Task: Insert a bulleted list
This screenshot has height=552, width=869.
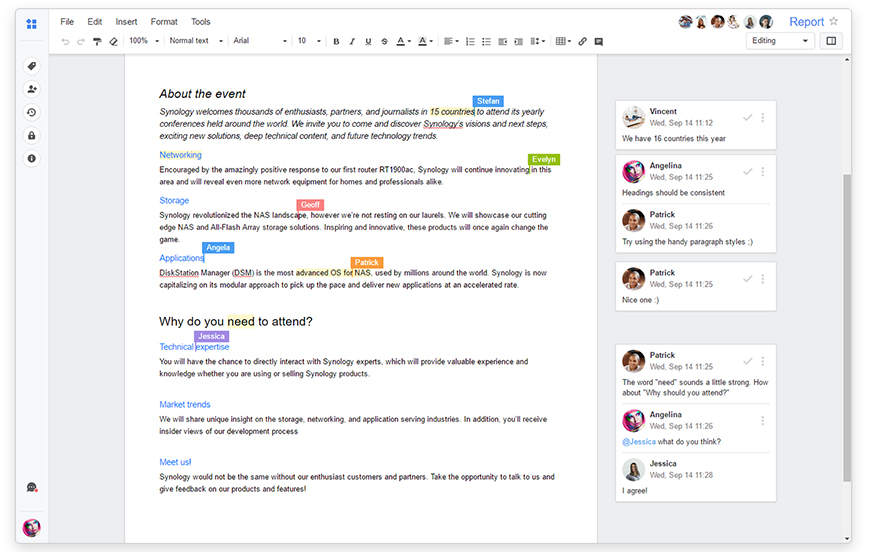Action: click(486, 42)
